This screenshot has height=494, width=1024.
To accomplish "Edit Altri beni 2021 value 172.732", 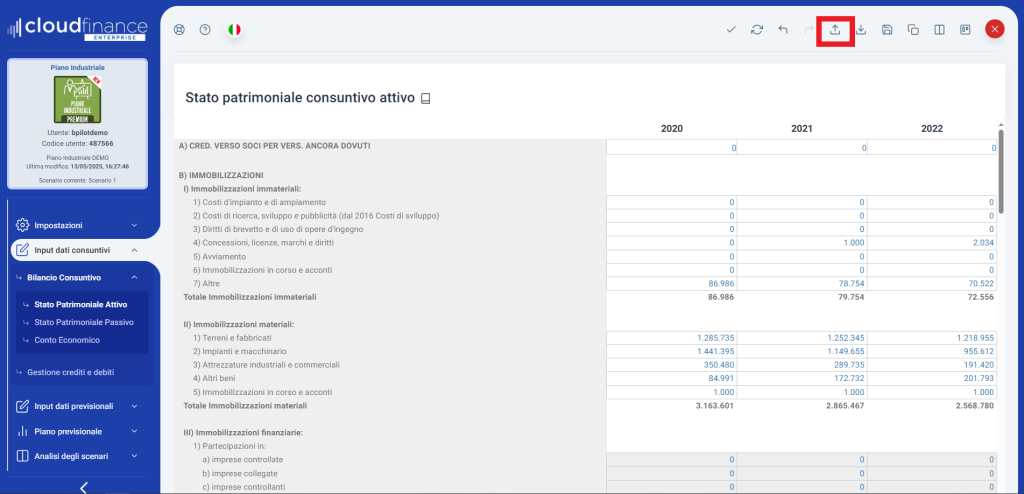I will 801,378.
